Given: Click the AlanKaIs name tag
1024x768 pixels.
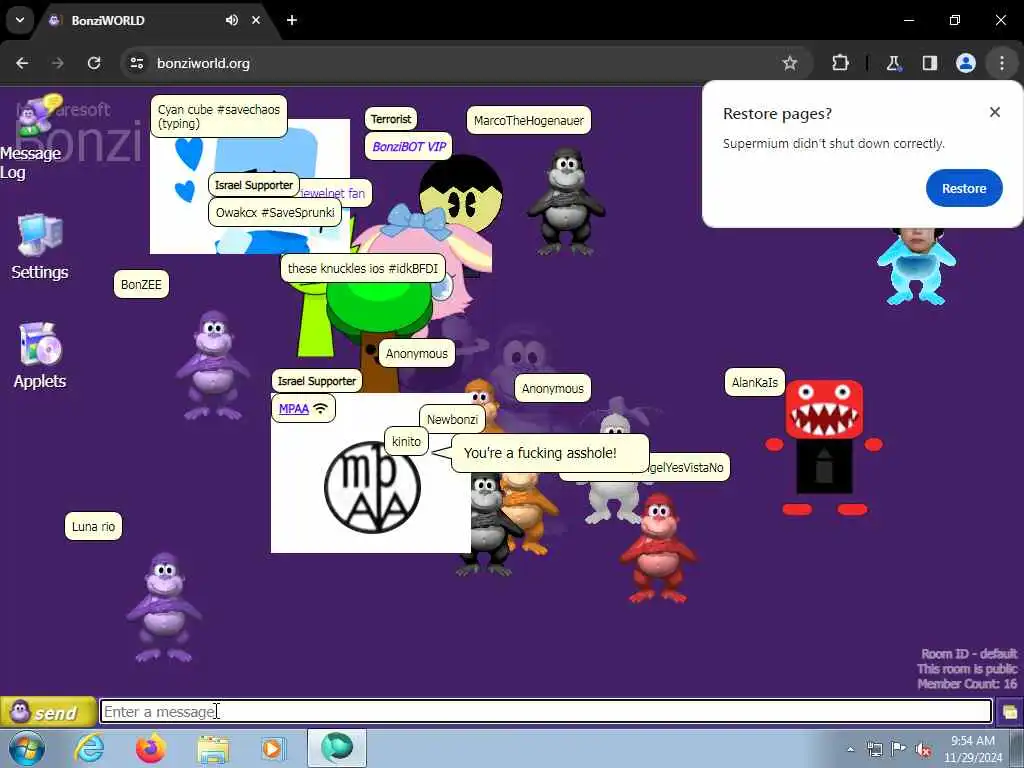Looking at the screenshot, I should pyautogui.click(x=754, y=382).
